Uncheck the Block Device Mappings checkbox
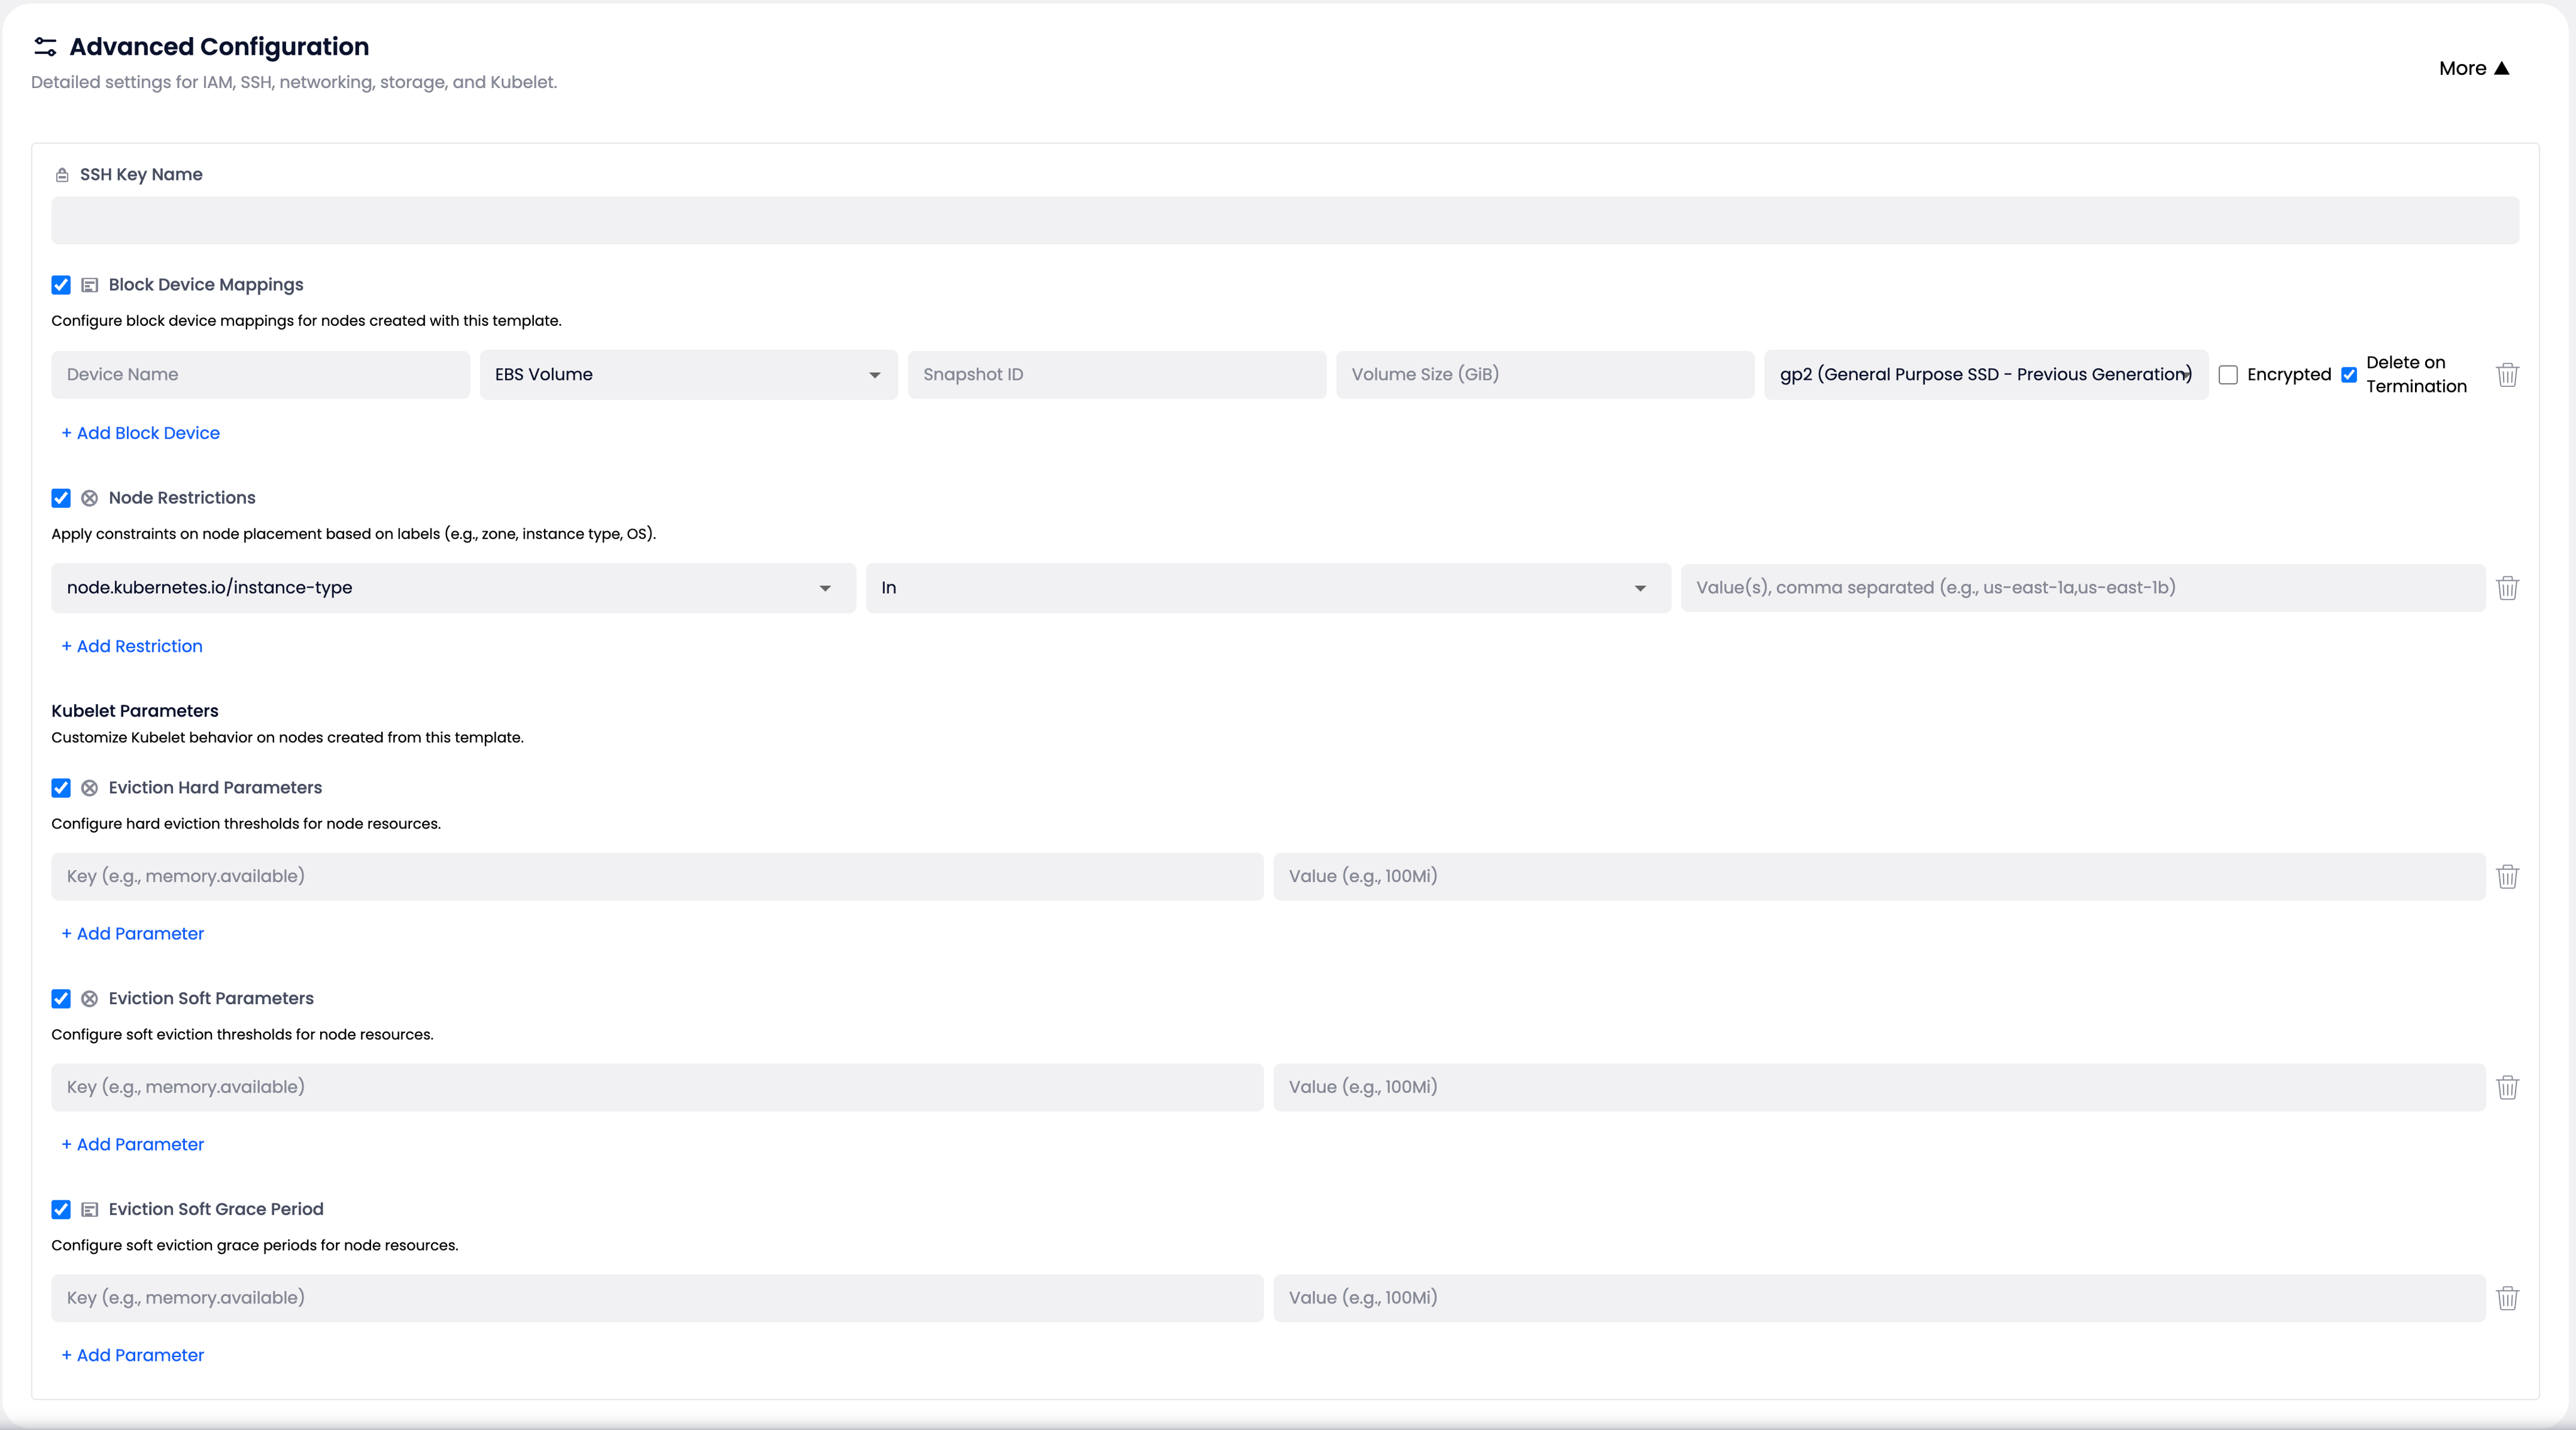The image size is (2576, 1430). point(61,285)
